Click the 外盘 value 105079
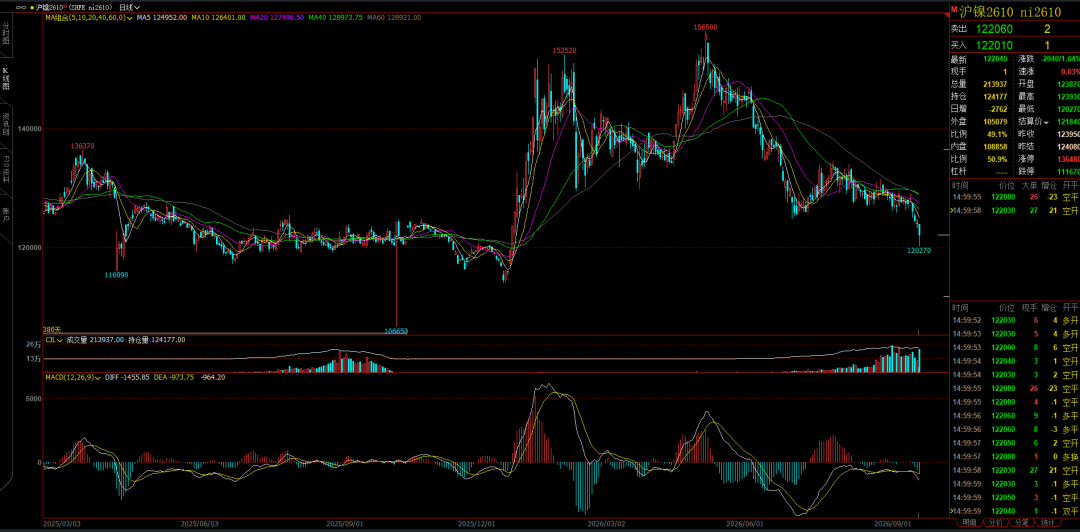The image size is (1080, 532). point(995,121)
